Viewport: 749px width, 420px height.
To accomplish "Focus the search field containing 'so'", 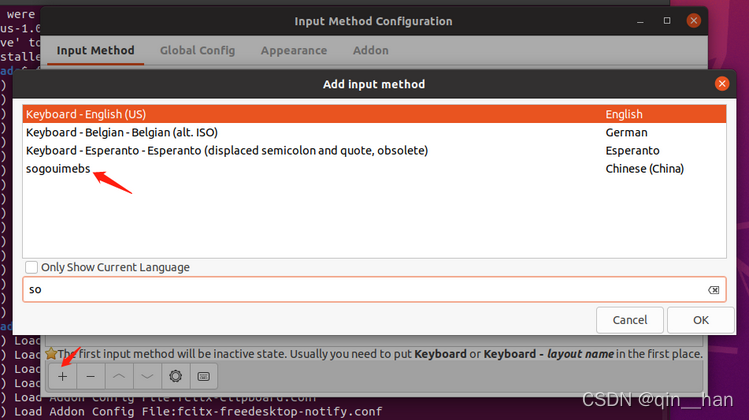I will pyautogui.click(x=374, y=290).
